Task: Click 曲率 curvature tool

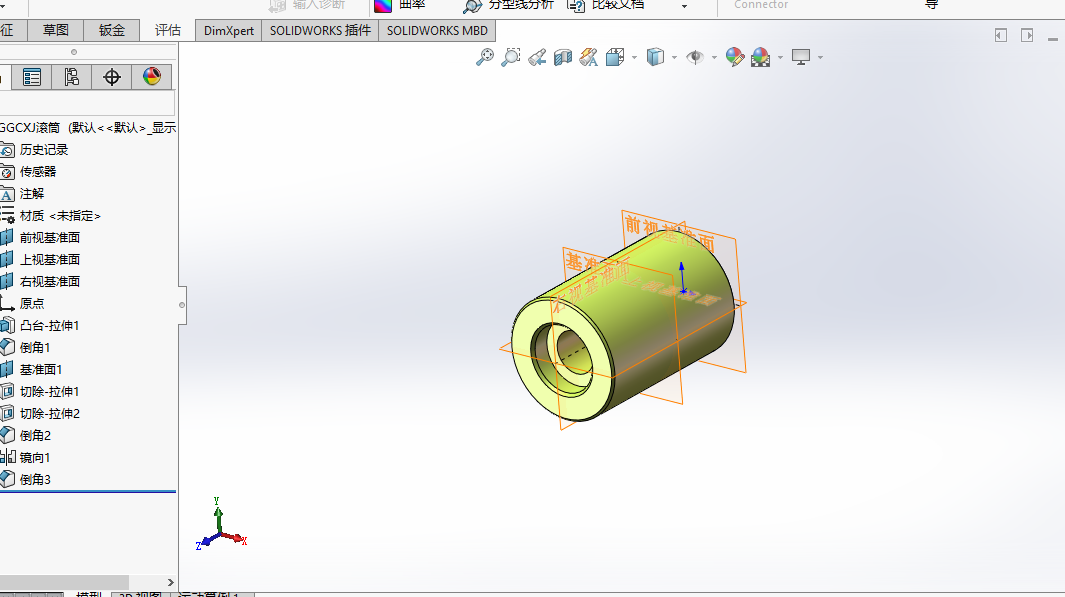Action: click(x=399, y=5)
